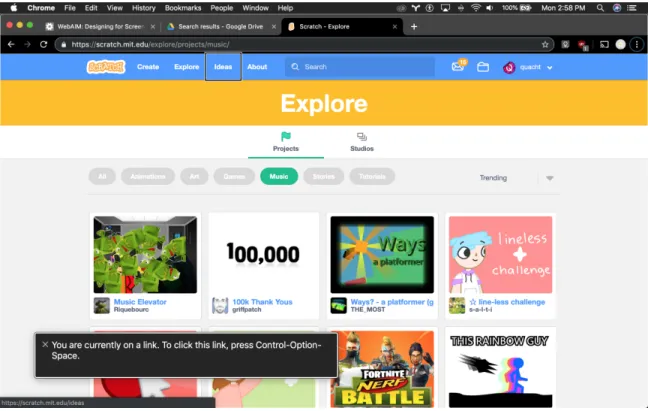The image size is (648, 411).
Task: Click the Chrome cast icon
Action: [604, 45]
